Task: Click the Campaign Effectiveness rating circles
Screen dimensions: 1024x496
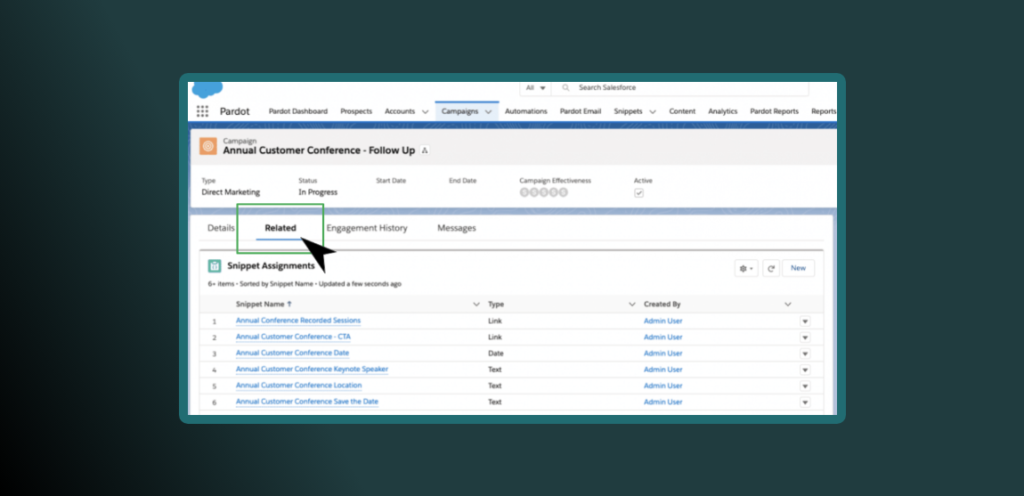Action: coord(543,193)
